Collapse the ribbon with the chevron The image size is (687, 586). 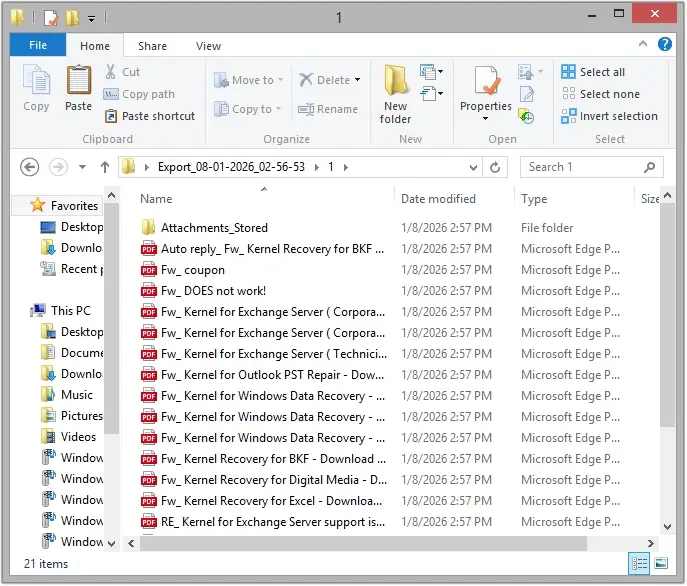pos(643,44)
